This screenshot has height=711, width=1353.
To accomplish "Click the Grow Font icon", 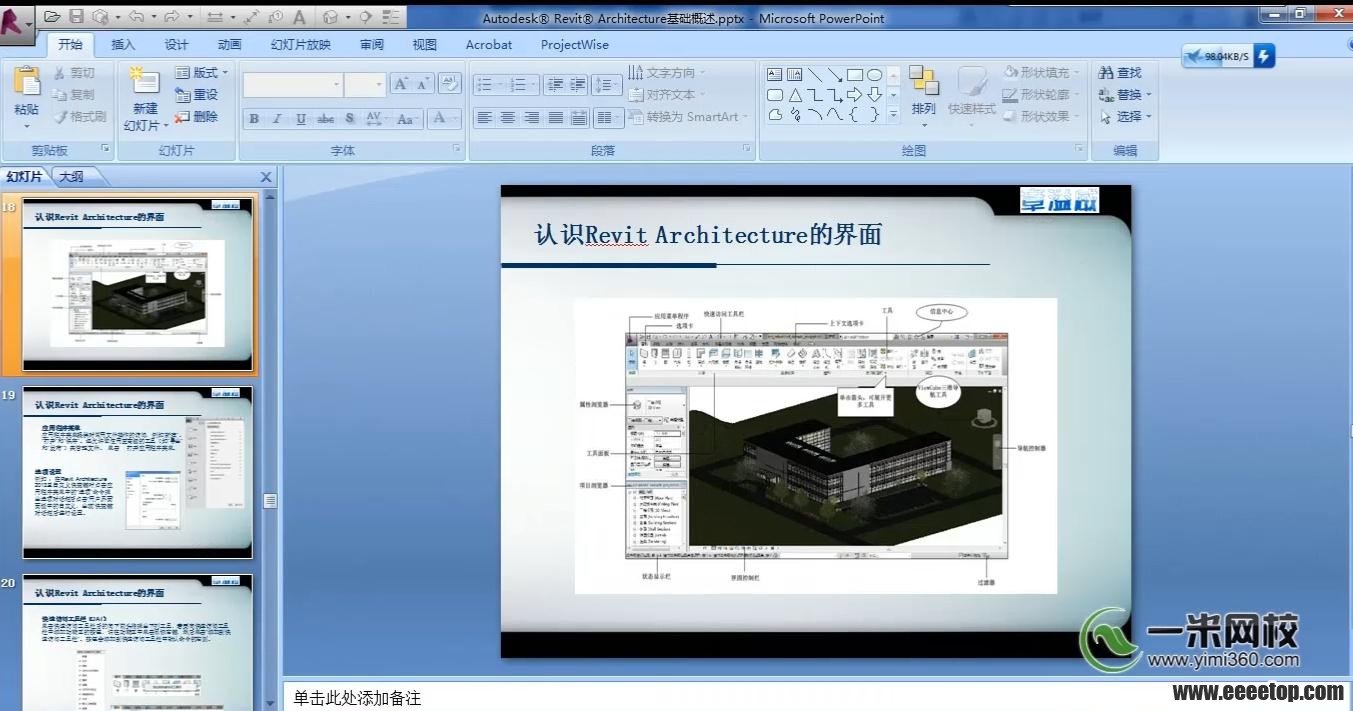I will click(401, 84).
